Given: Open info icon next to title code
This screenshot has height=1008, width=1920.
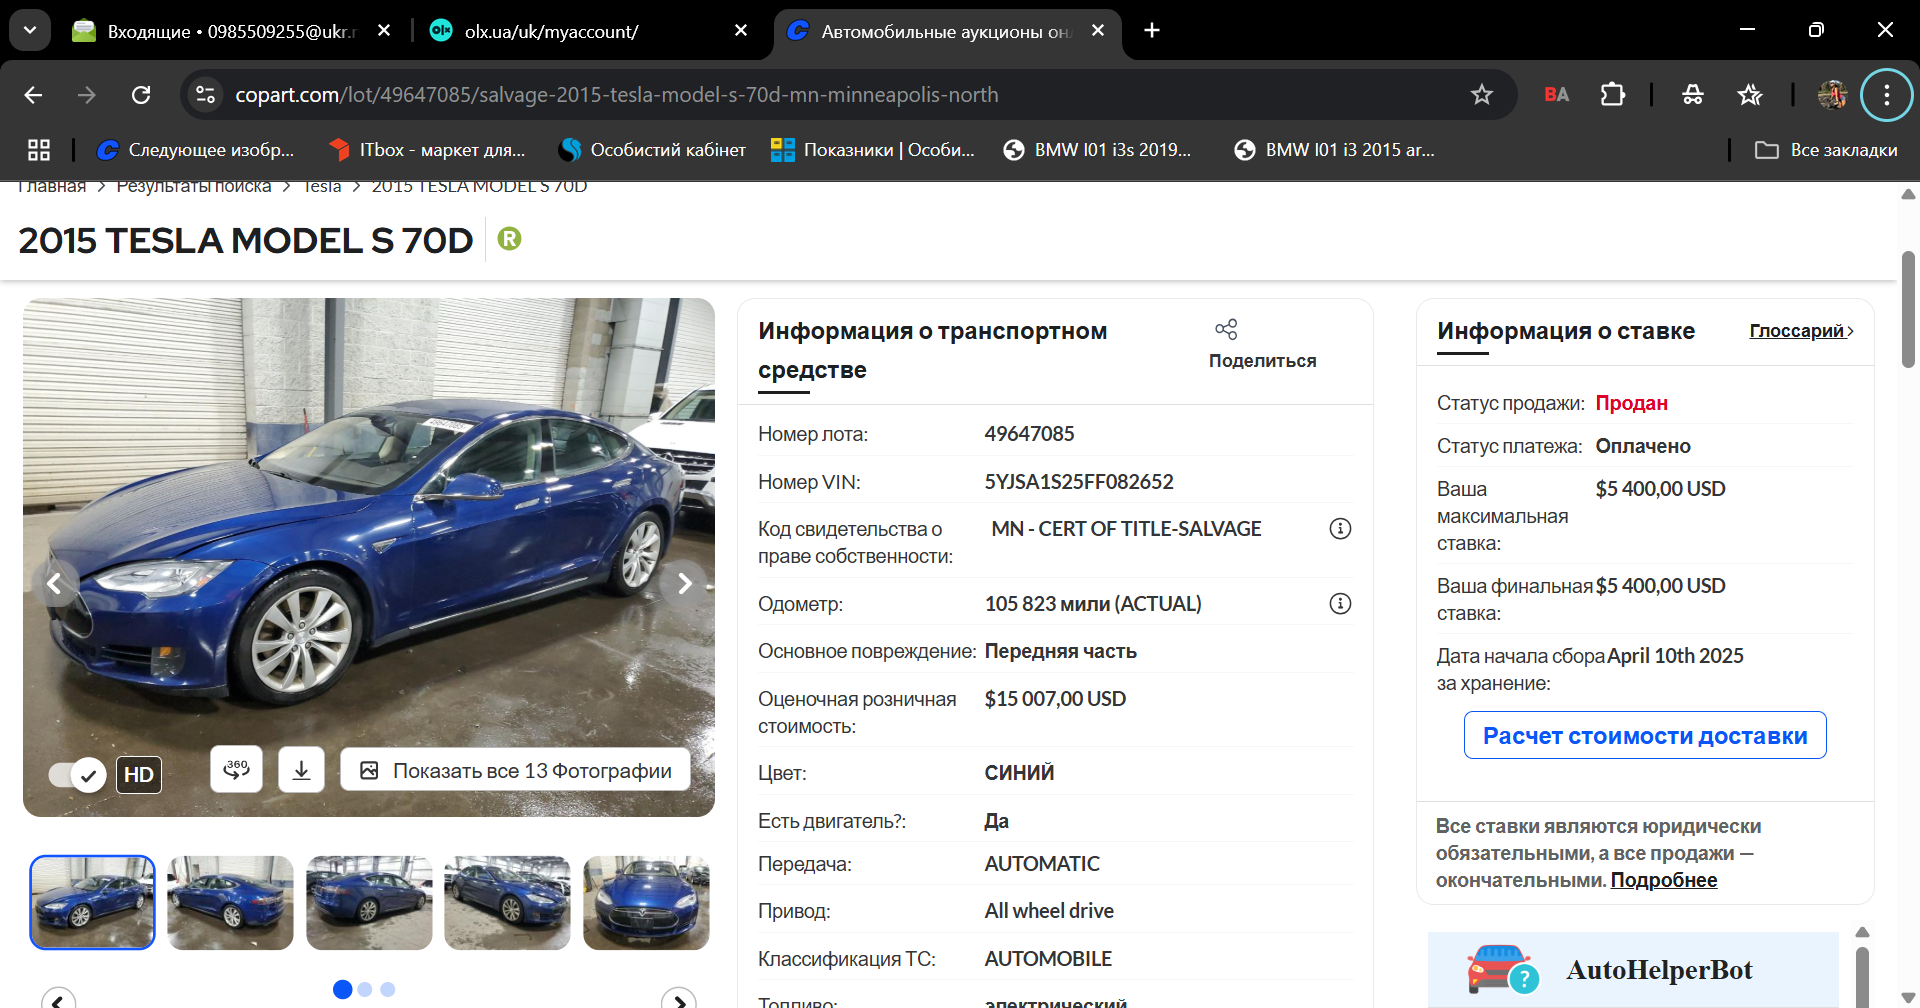Looking at the screenshot, I should (1340, 529).
